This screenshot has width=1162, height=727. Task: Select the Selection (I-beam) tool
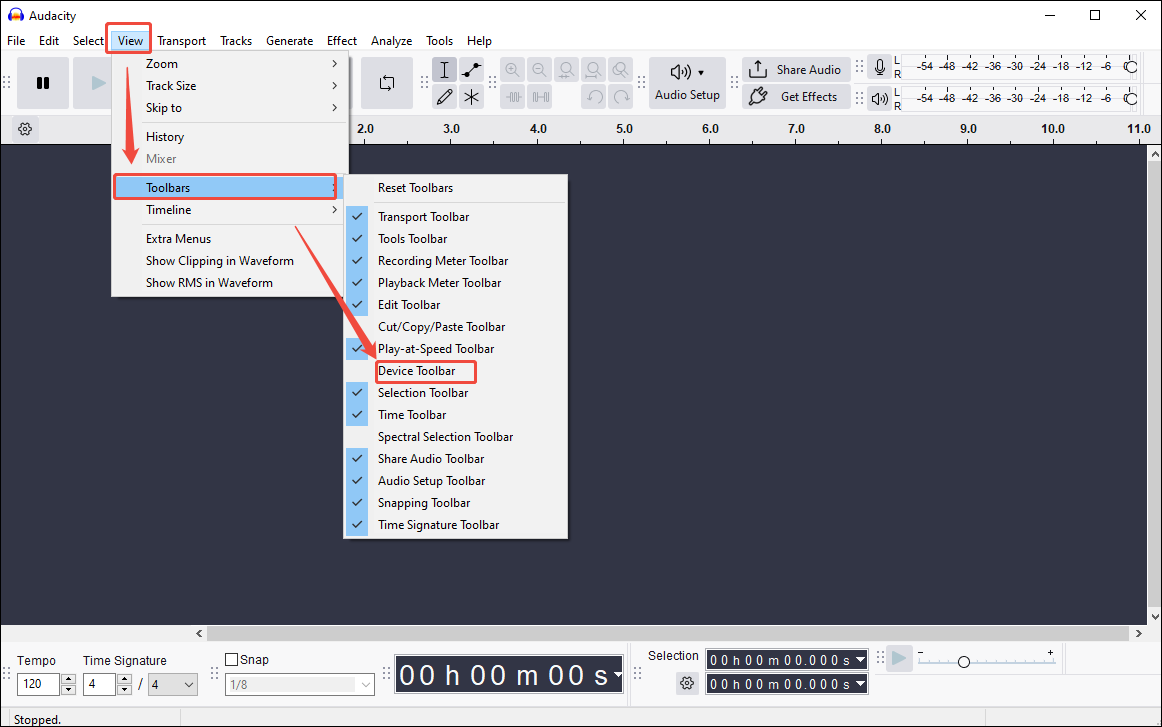coord(444,70)
